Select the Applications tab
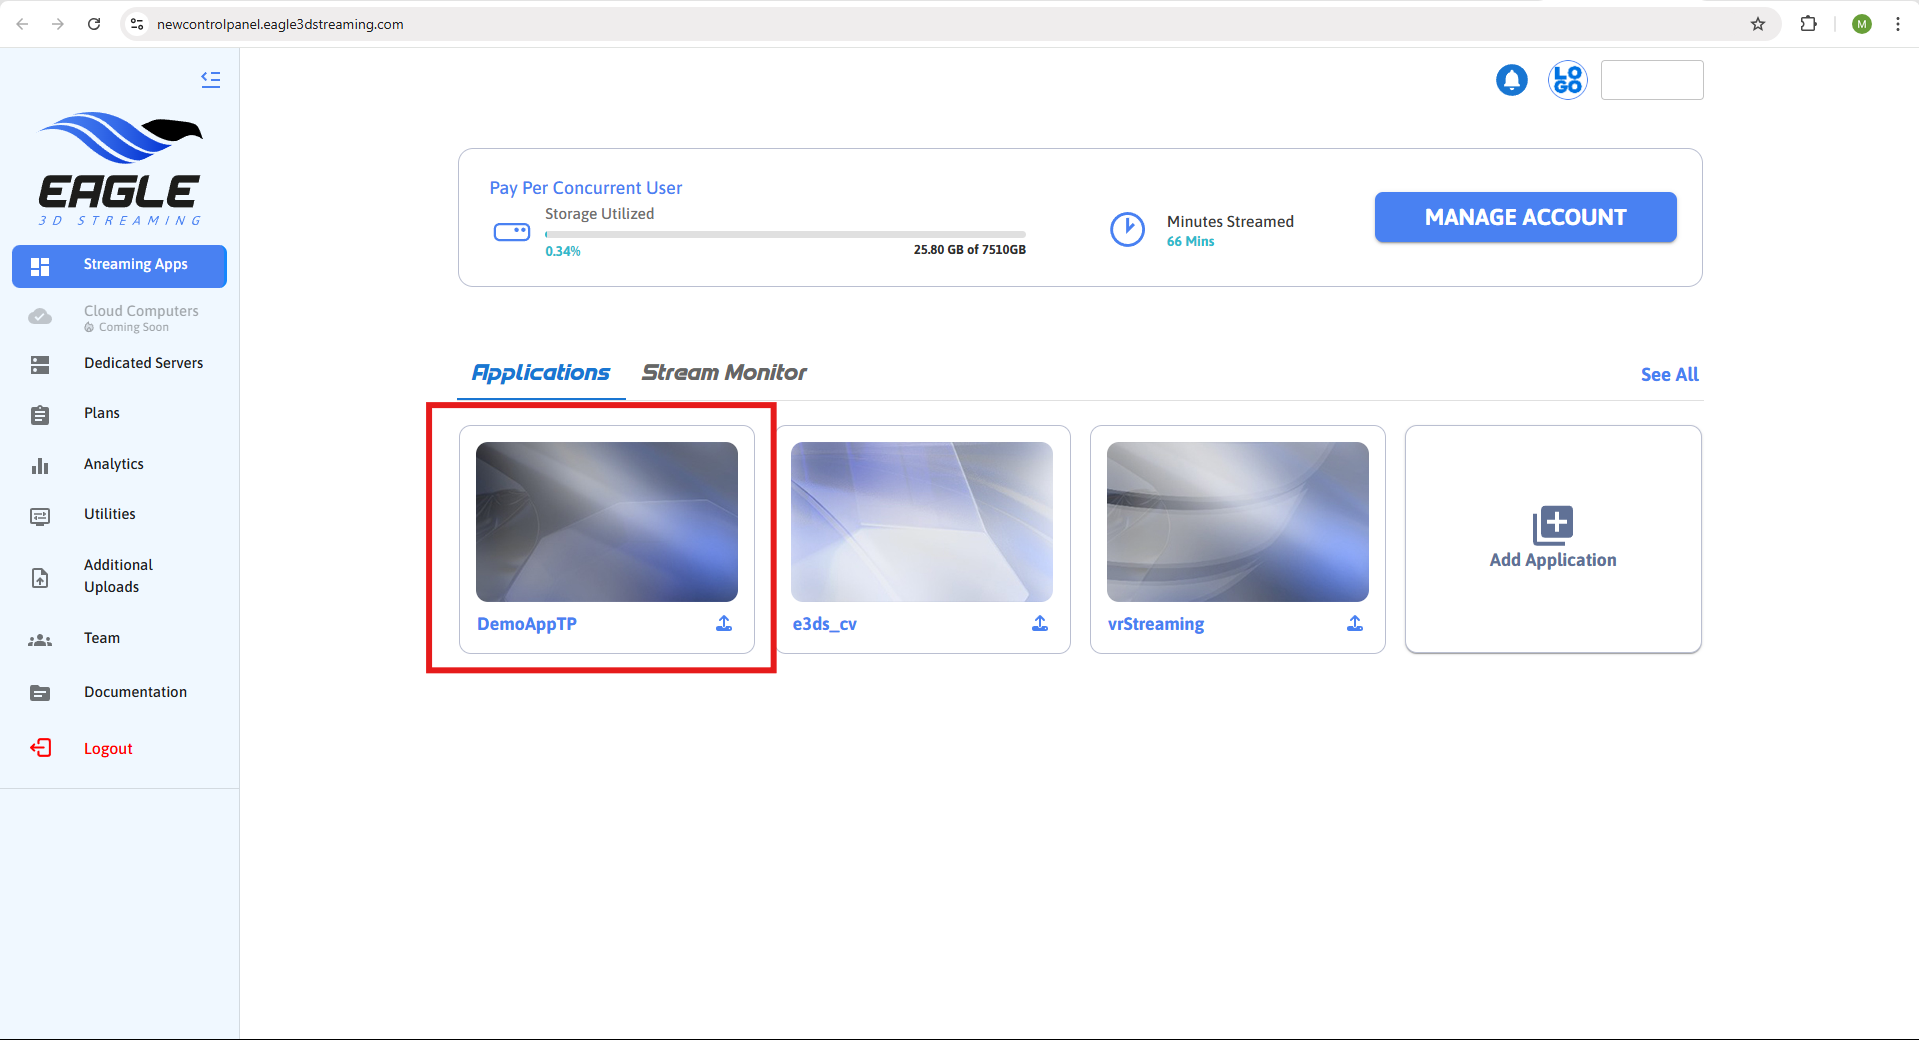This screenshot has height=1040, width=1919. coord(541,373)
